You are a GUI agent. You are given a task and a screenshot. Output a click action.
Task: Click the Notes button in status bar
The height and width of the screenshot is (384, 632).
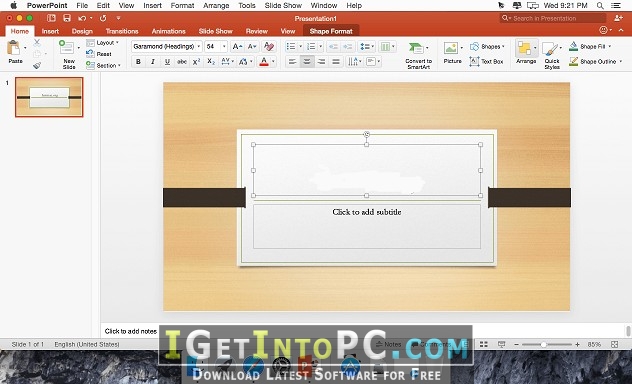pyautogui.click(x=389, y=344)
